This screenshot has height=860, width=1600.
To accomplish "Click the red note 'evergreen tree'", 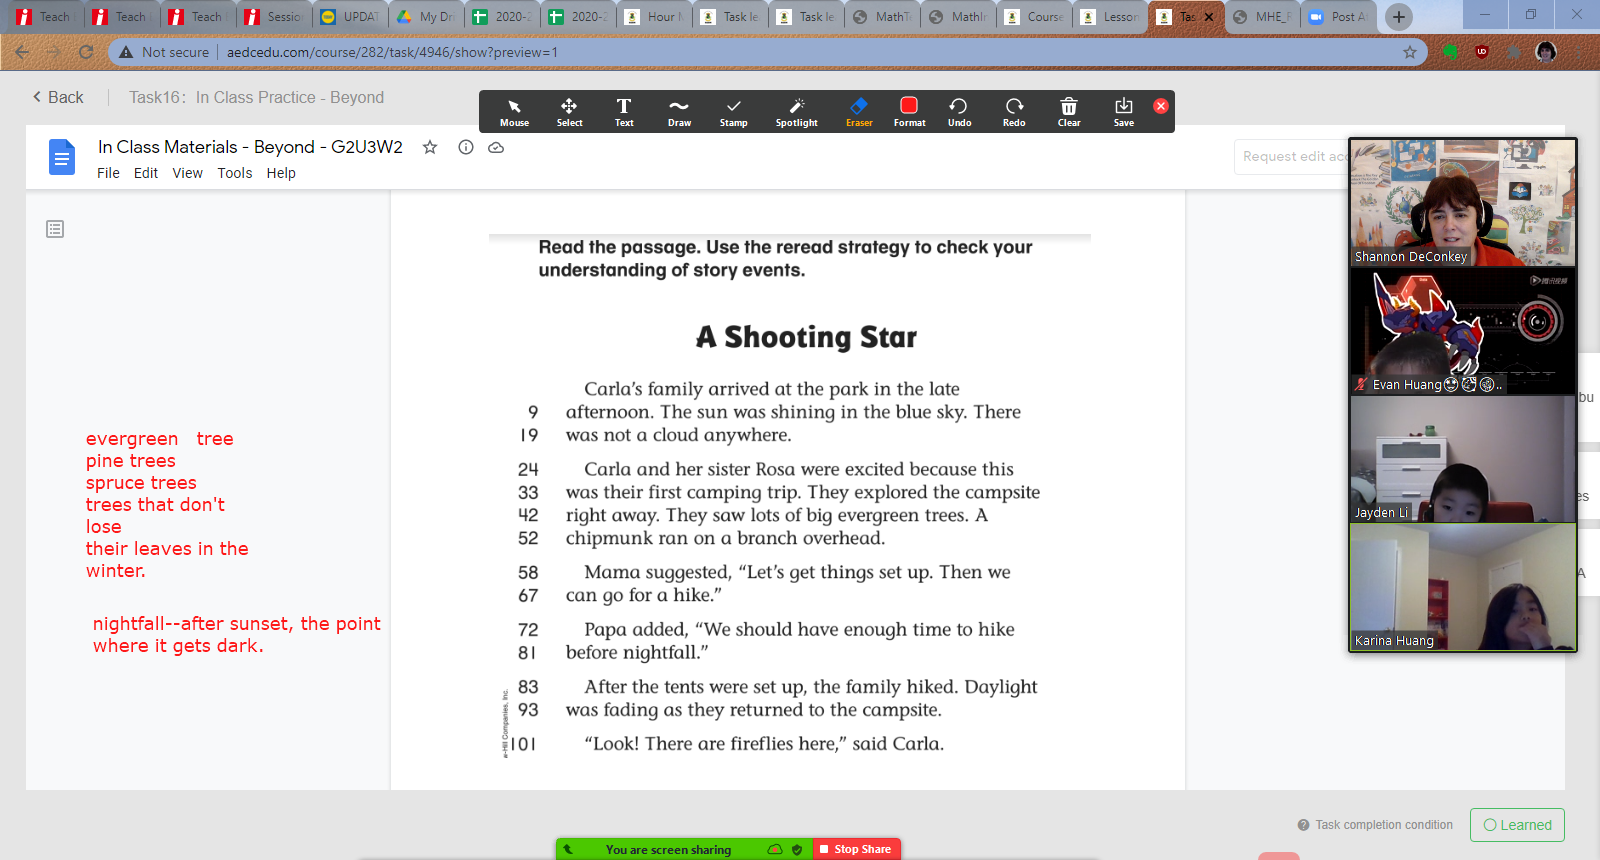I will coord(160,439).
